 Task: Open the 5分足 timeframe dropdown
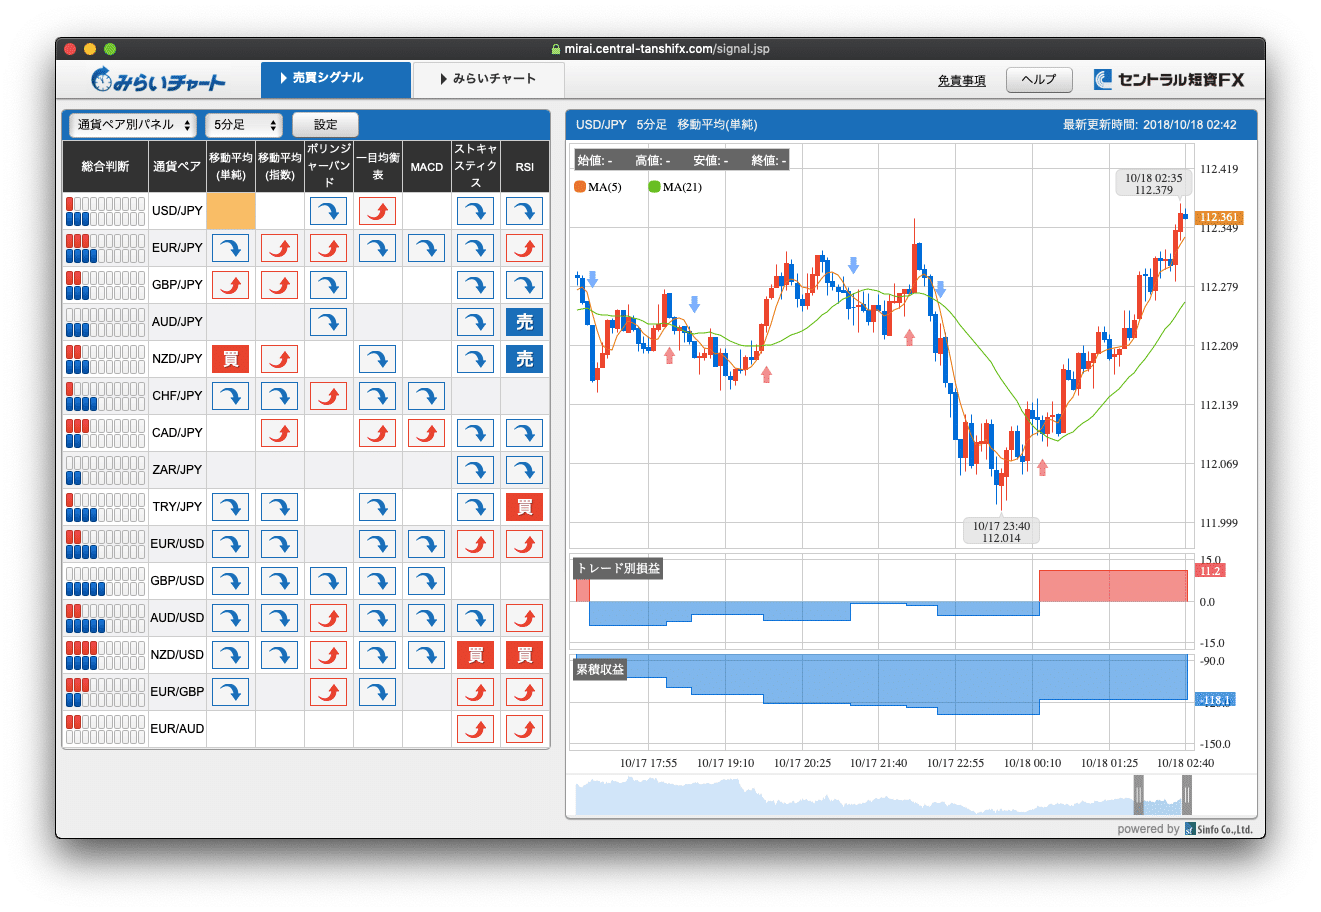pyautogui.click(x=245, y=125)
